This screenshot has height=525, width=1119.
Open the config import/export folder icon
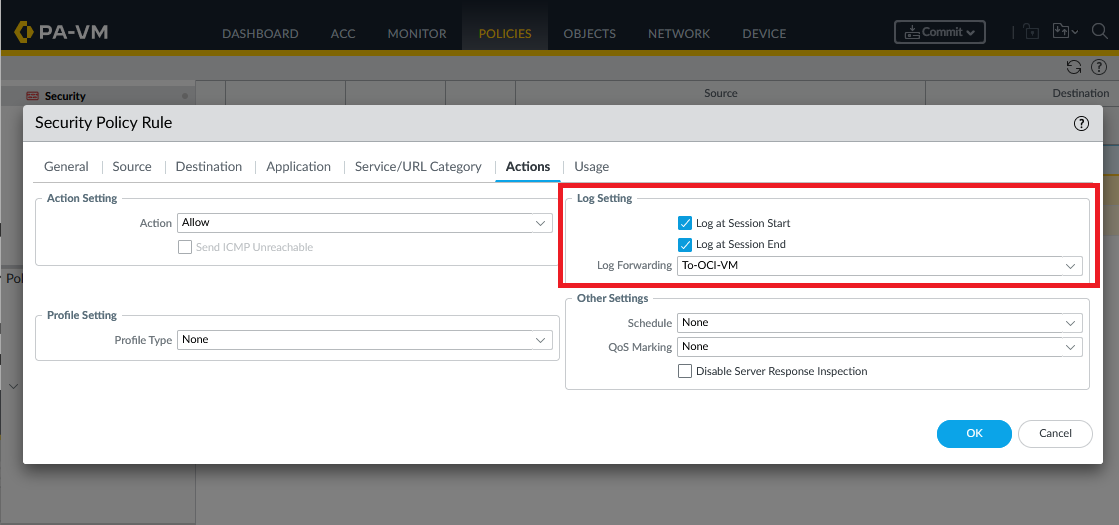1062,32
